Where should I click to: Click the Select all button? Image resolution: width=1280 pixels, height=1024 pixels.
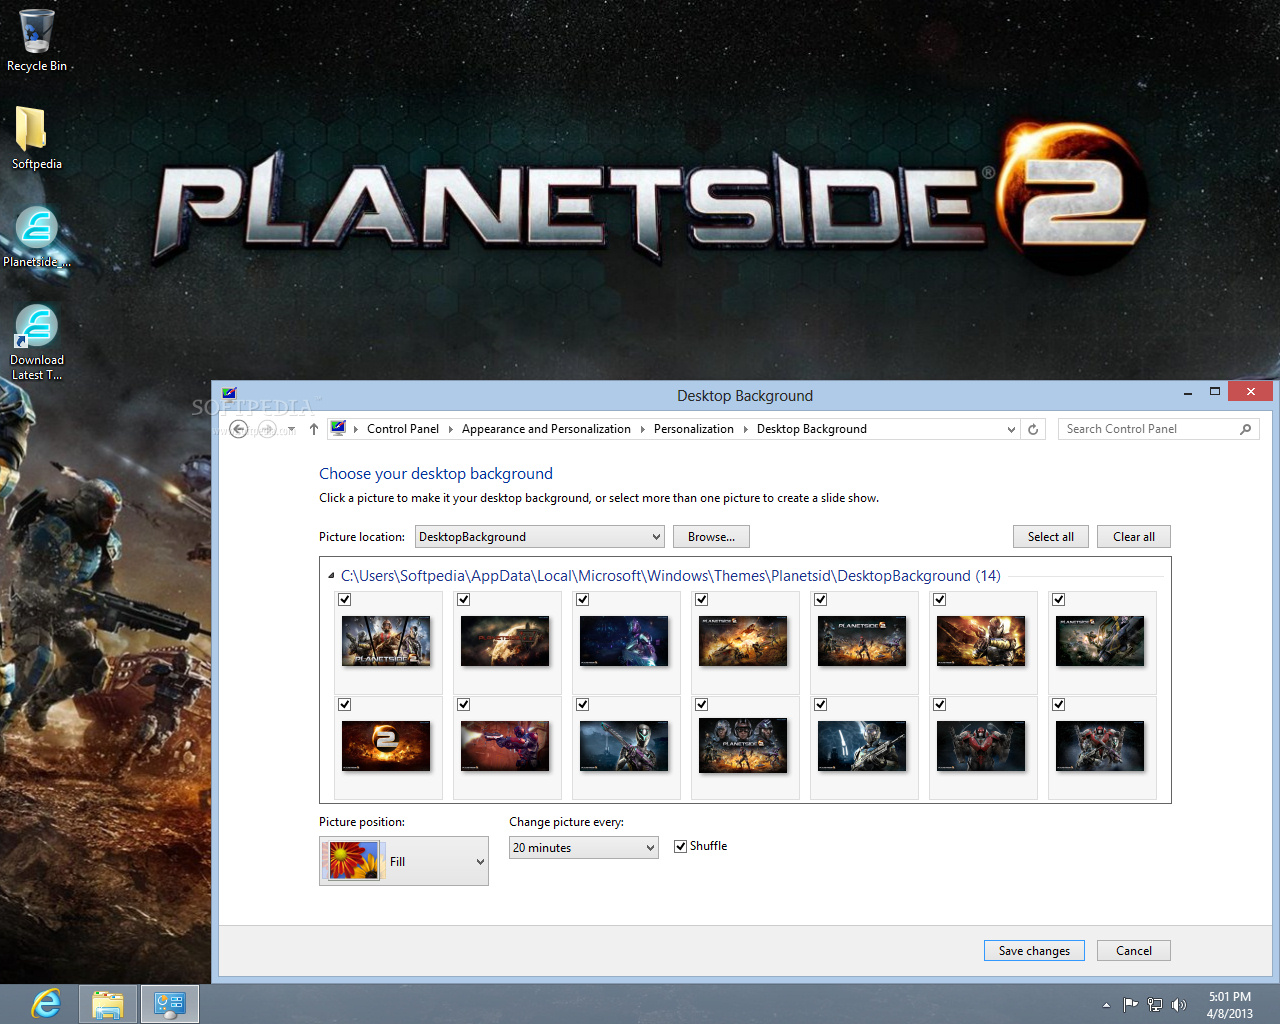pyautogui.click(x=1051, y=537)
